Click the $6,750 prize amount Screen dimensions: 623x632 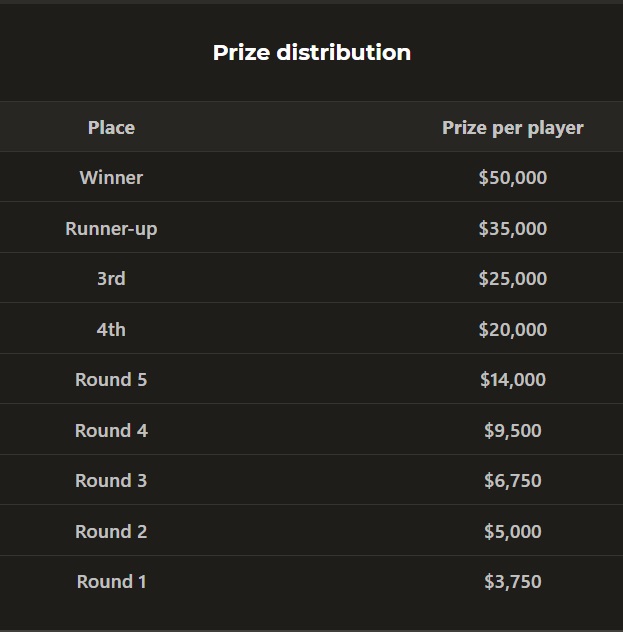click(x=513, y=480)
